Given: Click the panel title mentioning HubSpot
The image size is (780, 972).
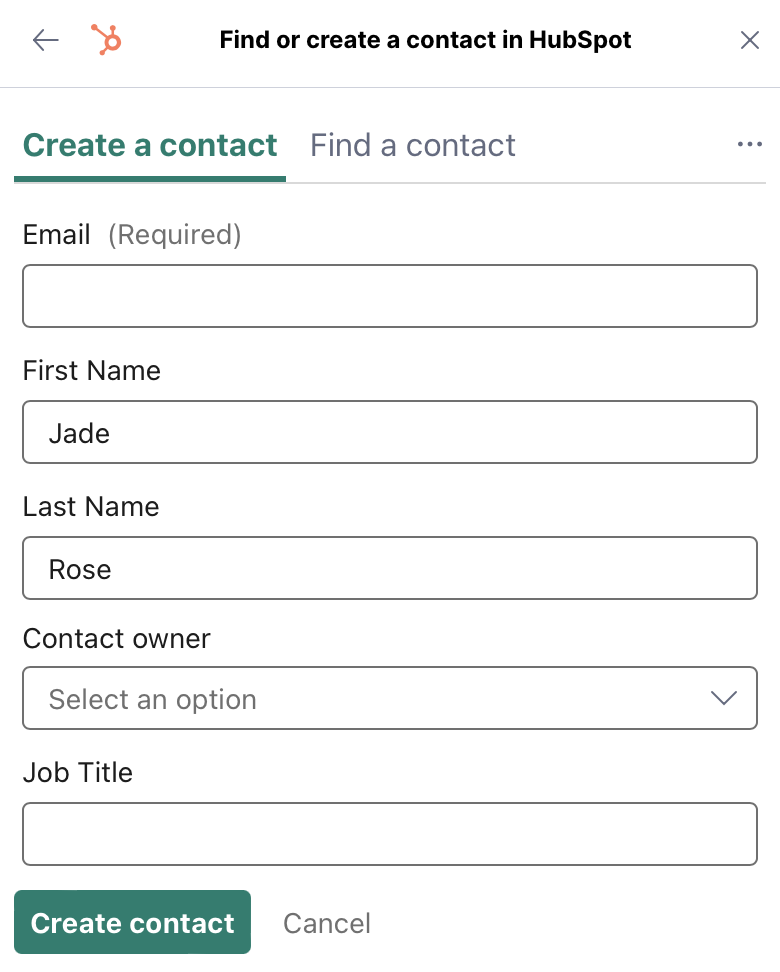Looking at the screenshot, I should (x=425, y=40).
